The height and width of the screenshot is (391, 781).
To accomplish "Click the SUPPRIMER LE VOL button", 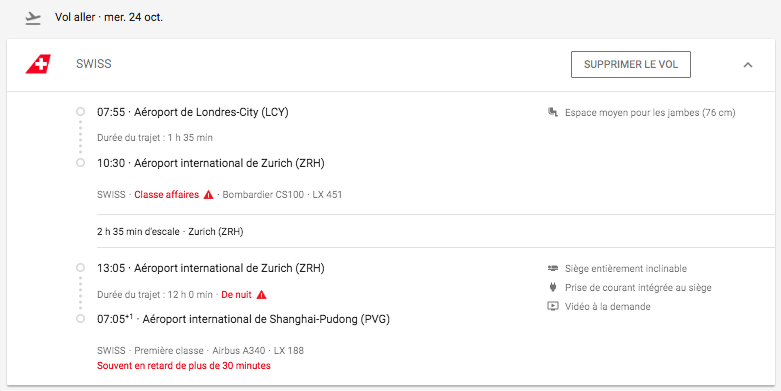I will tap(631, 64).
